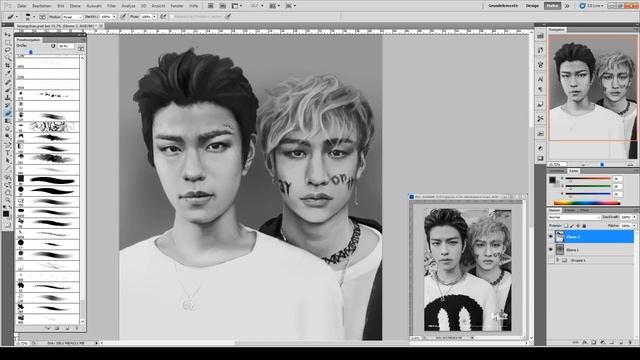Viewport: 640px width, 360px height.
Task: Select the Move tool in the toolbox
Action: 8,35
